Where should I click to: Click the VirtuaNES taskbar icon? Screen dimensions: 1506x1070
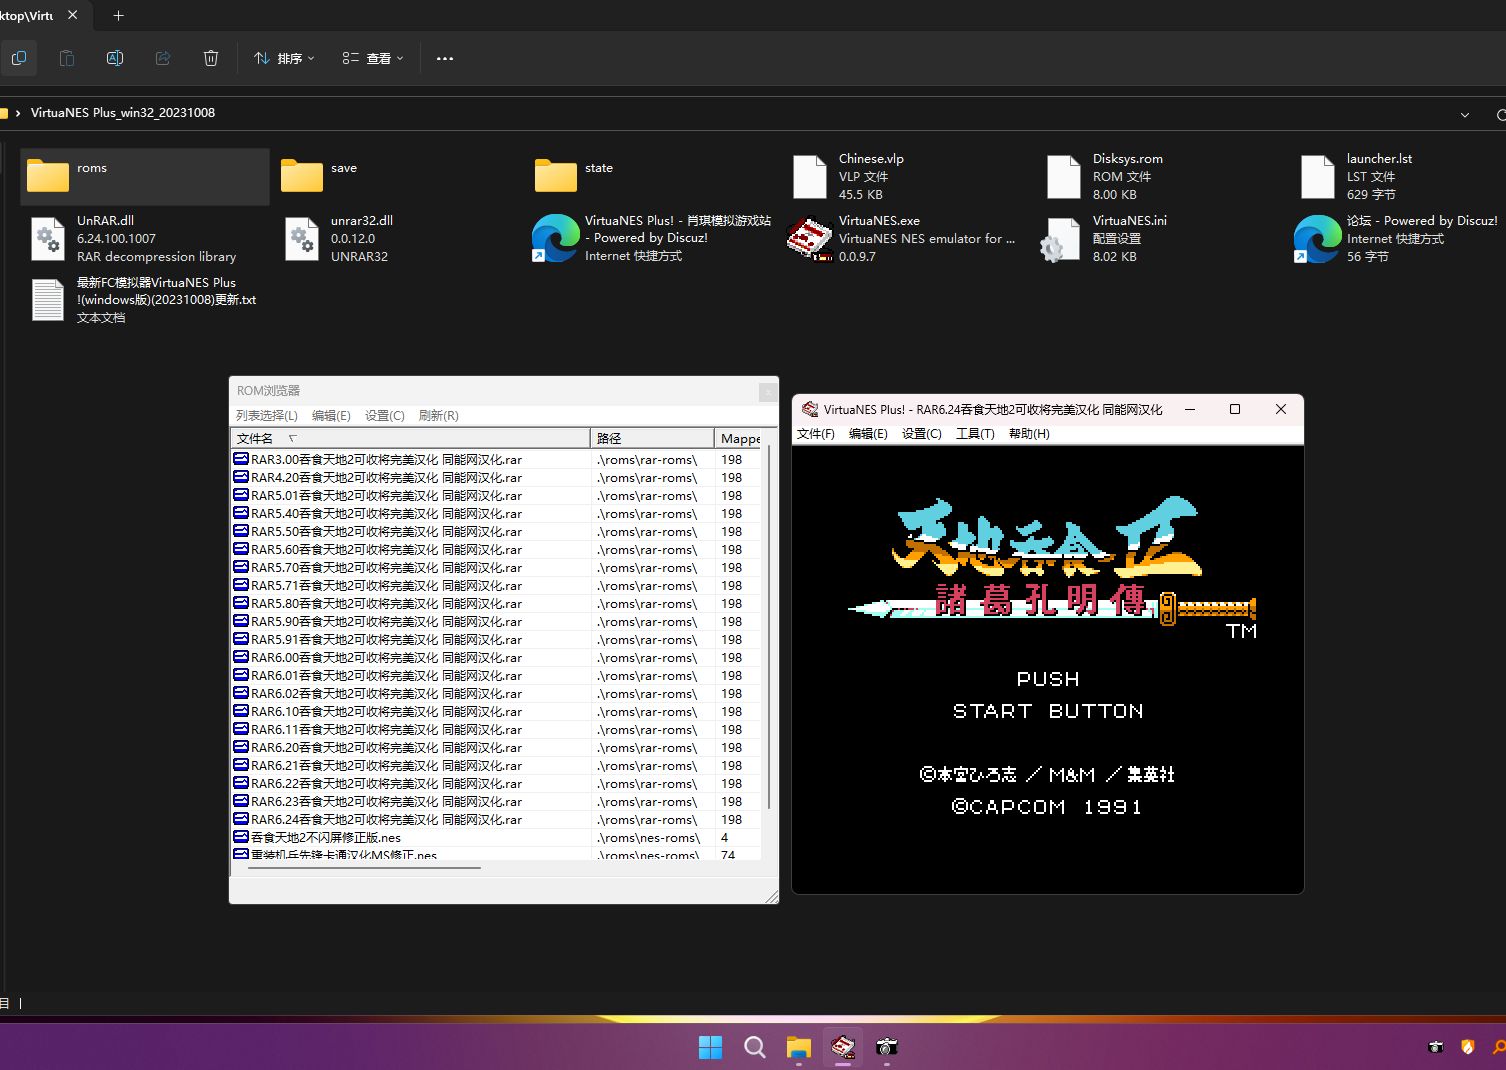coord(843,1047)
